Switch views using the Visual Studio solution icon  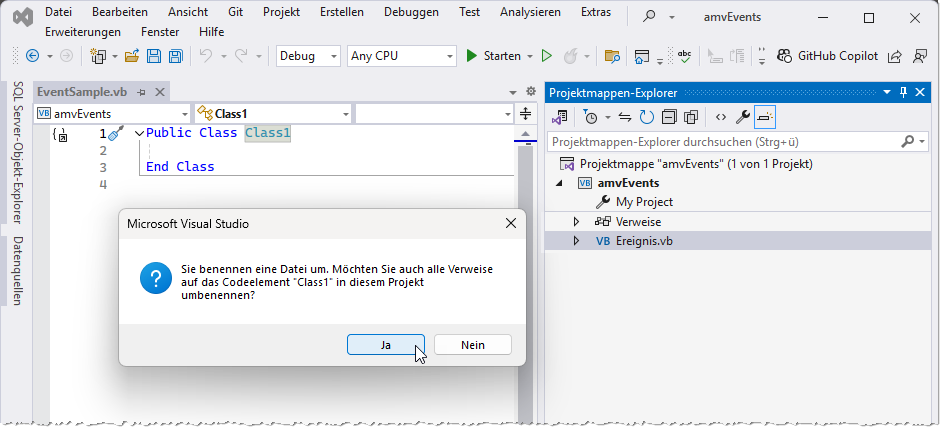560,117
